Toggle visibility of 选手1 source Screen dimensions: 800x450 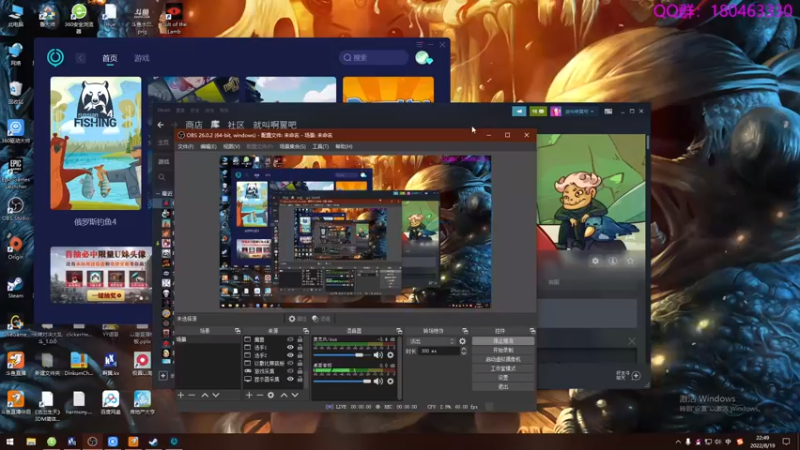290,347
